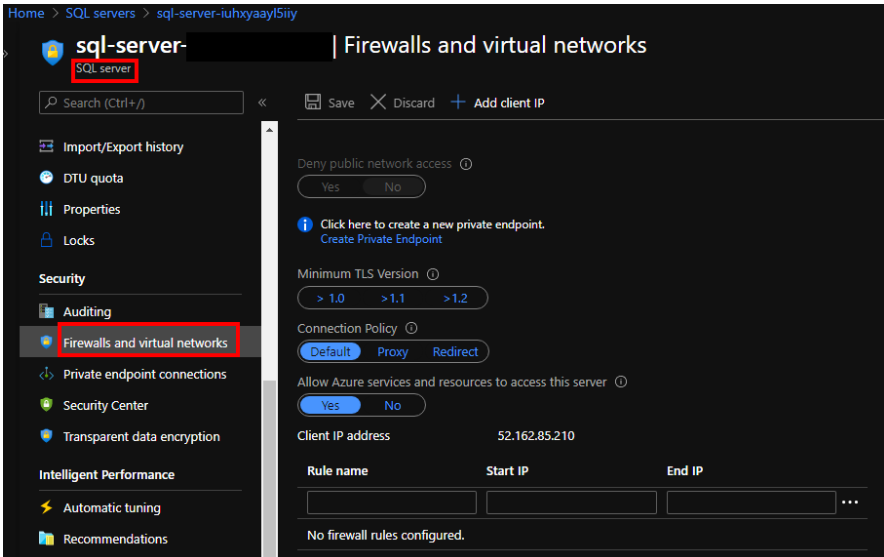The width and height of the screenshot is (884, 557).
Task: Click info icon beside Minimum TLS Version
Action: click(433, 274)
